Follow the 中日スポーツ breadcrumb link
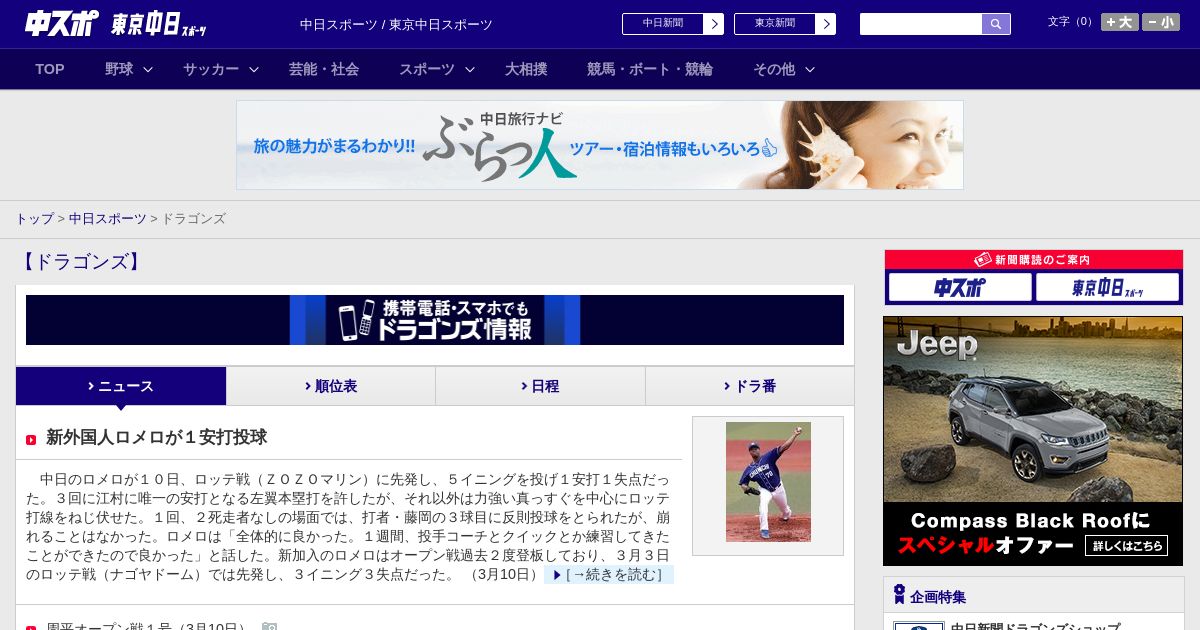The width and height of the screenshot is (1200, 630). [108, 218]
